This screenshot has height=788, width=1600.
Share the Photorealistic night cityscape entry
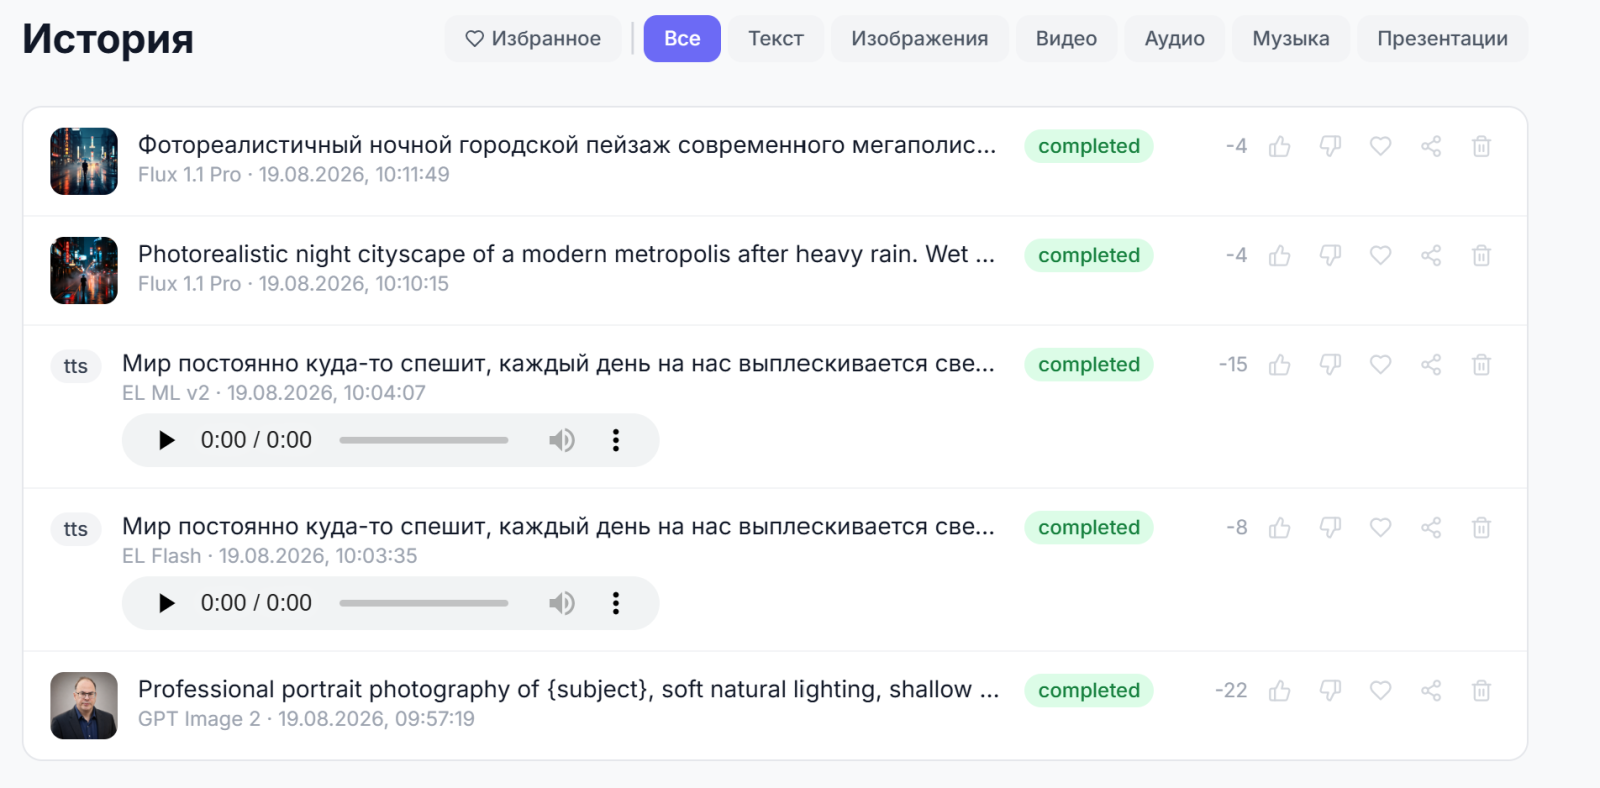click(1431, 256)
